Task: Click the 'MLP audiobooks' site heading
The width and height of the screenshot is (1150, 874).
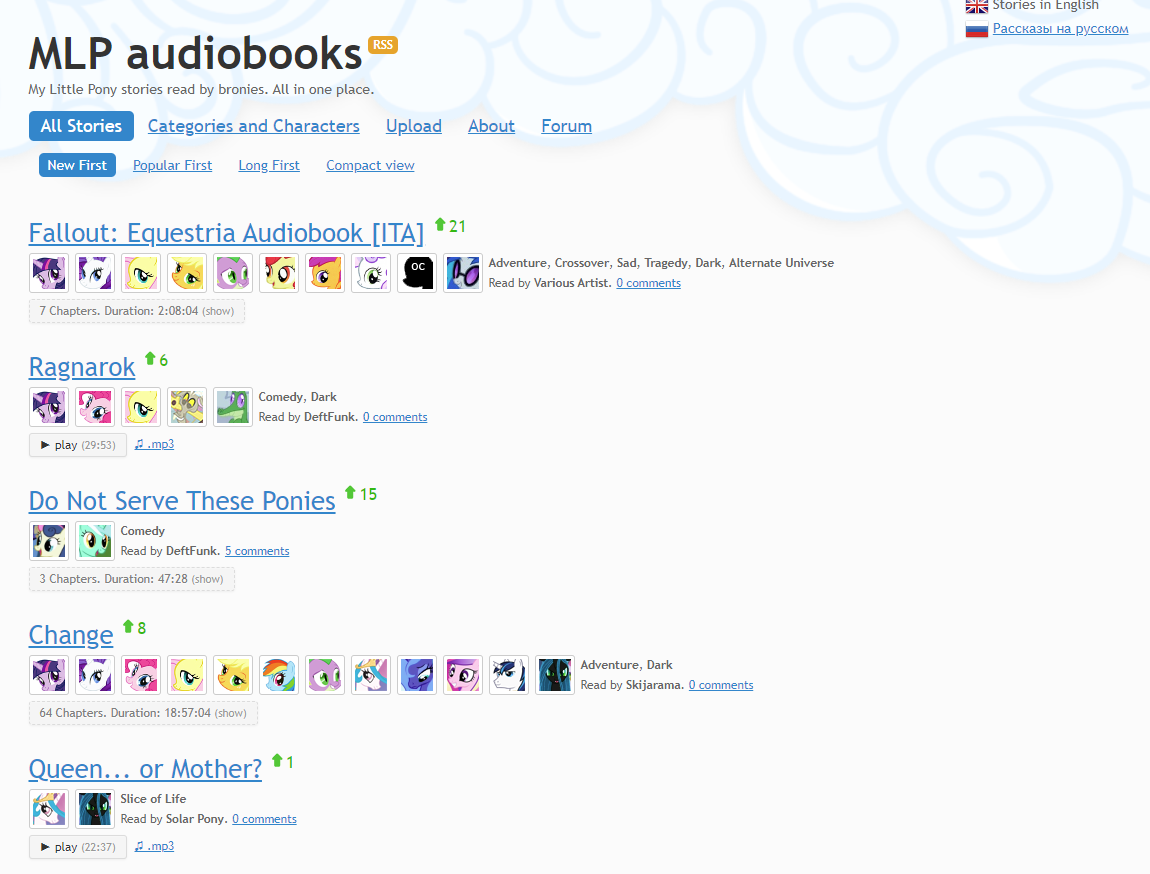Action: [195, 54]
